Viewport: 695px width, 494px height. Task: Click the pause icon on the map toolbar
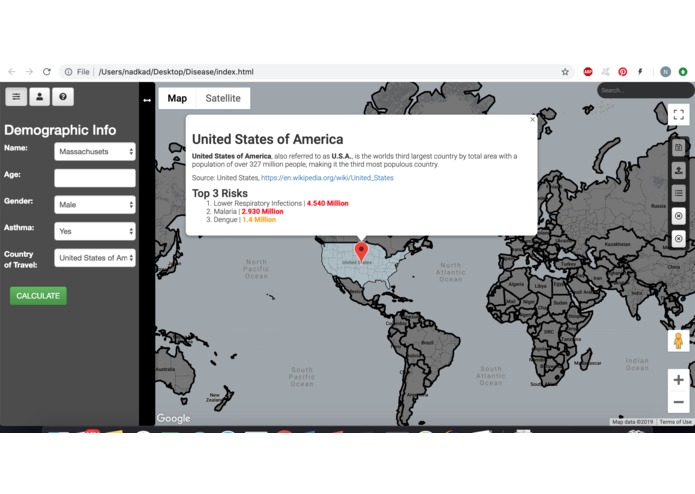coord(679,216)
